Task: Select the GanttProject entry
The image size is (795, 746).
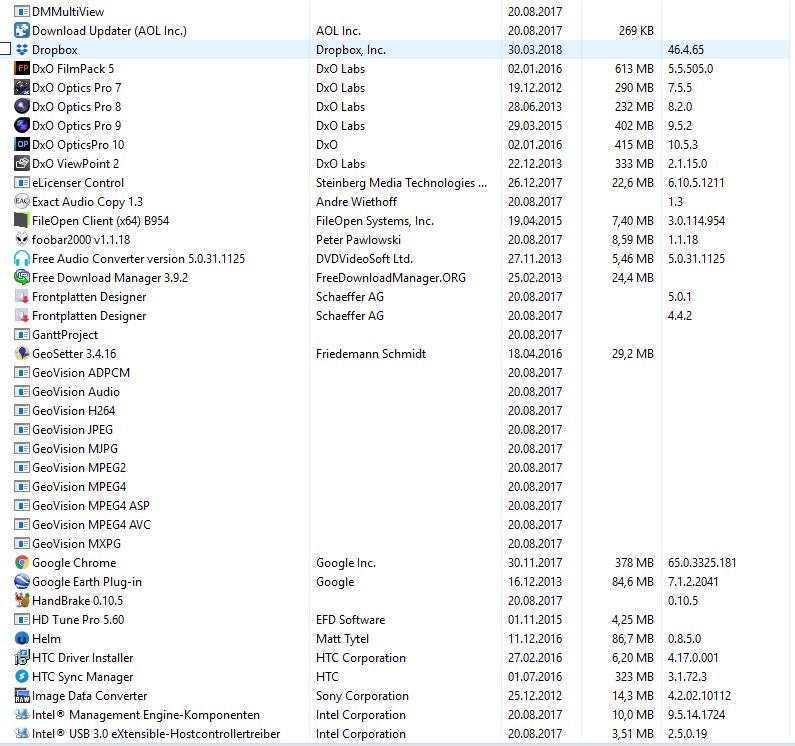Action: click(x=65, y=335)
